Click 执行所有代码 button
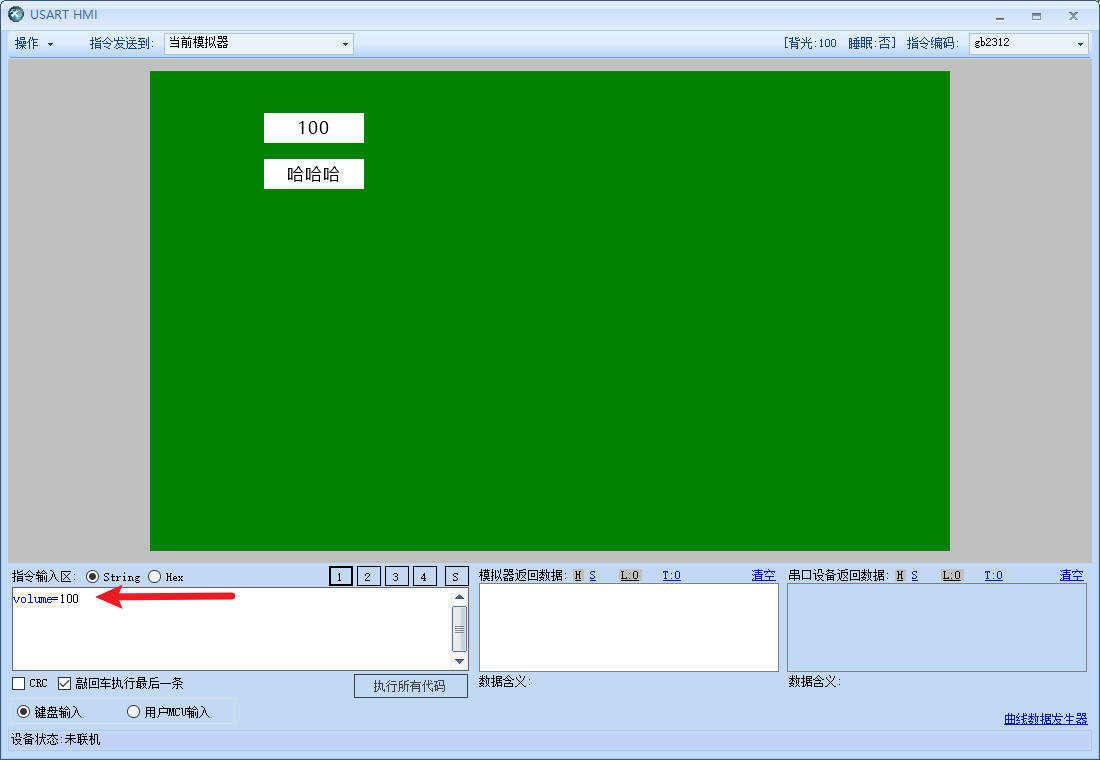Screen dimensions: 1100x760 click(410, 686)
